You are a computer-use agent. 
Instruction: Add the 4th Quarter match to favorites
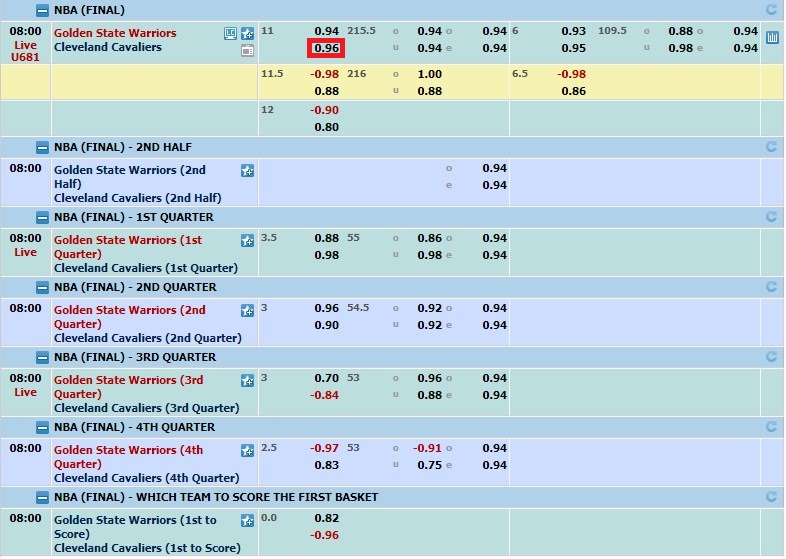(x=247, y=451)
